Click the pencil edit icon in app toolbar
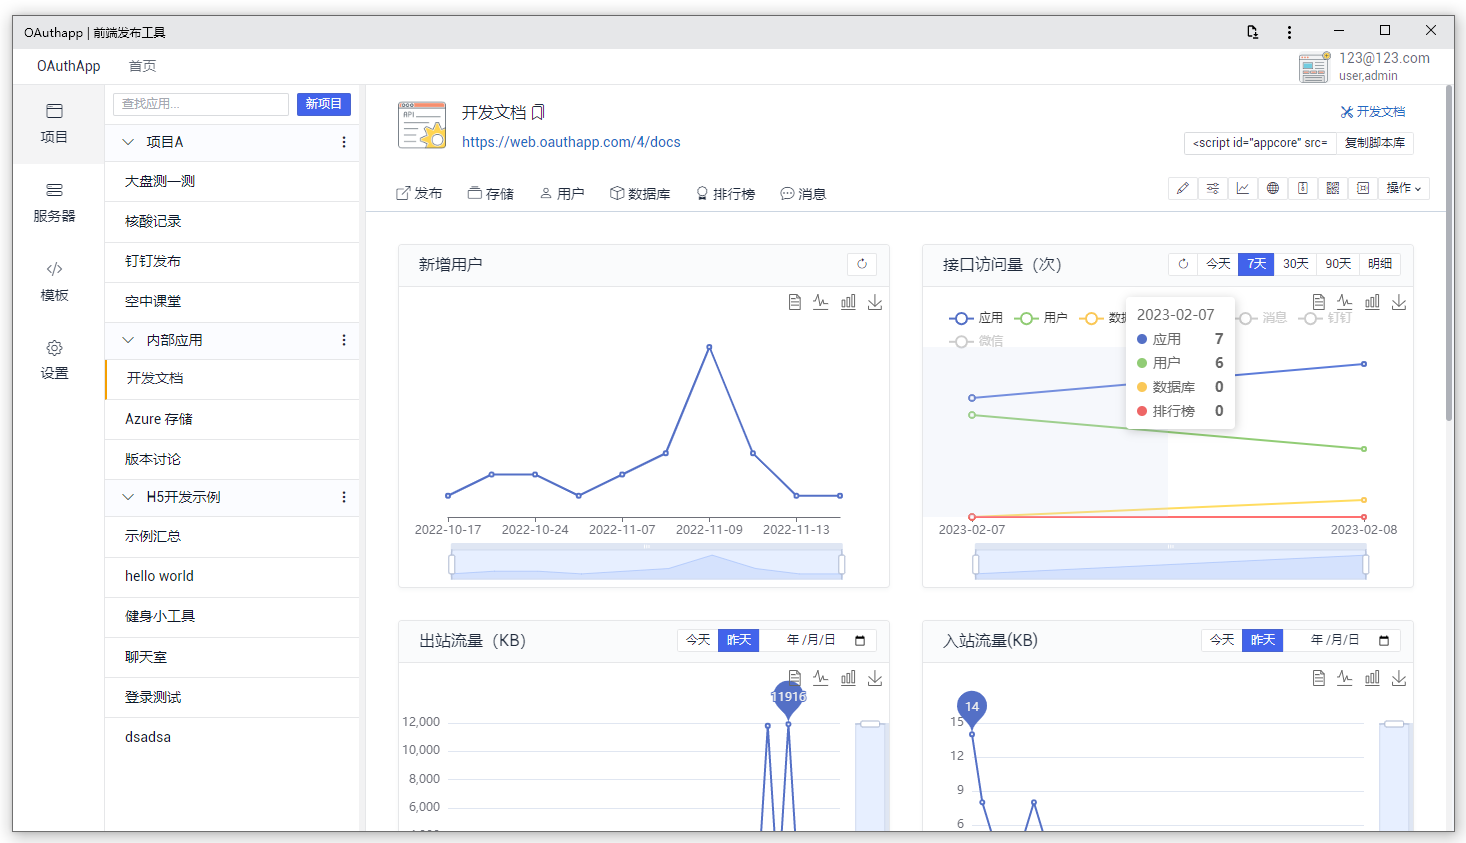1466x843 pixels. click(x=1183, y=188)
